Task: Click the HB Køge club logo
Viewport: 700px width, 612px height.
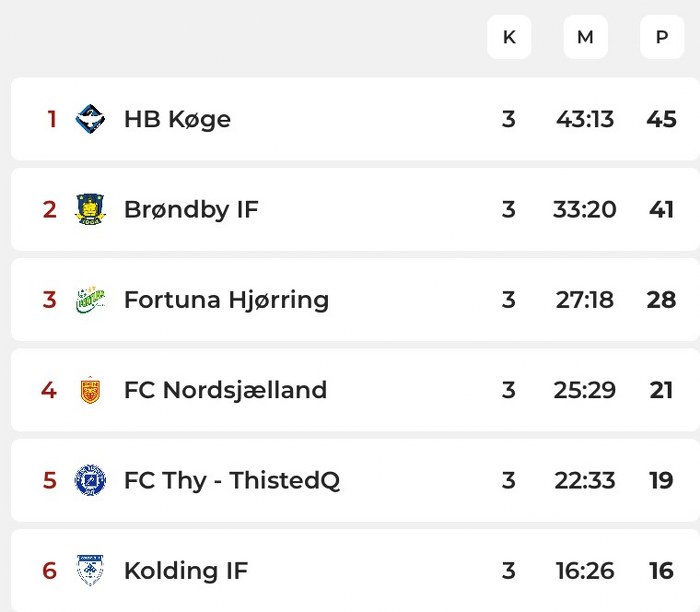Action: [x=90, y=119]
